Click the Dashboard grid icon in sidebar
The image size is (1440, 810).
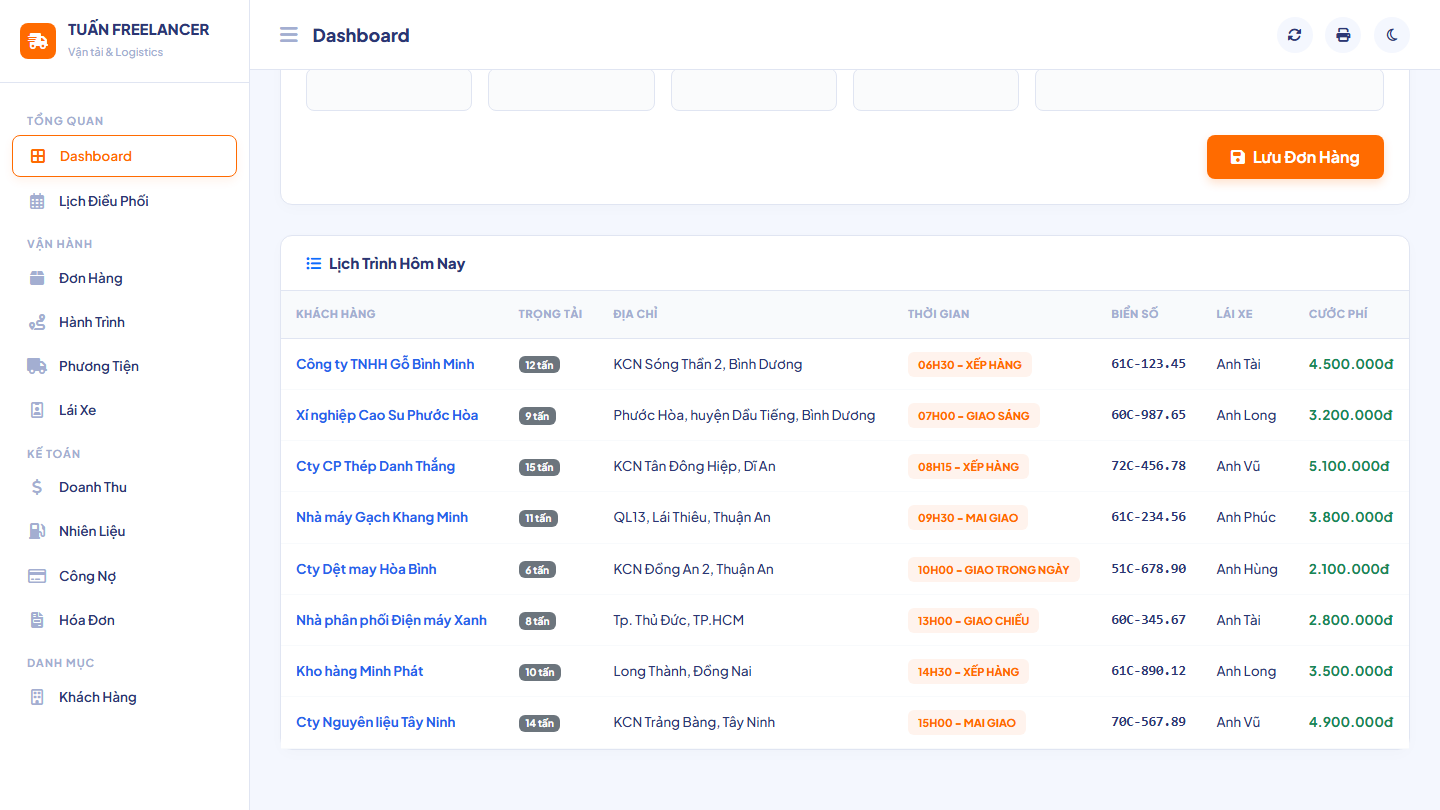point(38,156)
